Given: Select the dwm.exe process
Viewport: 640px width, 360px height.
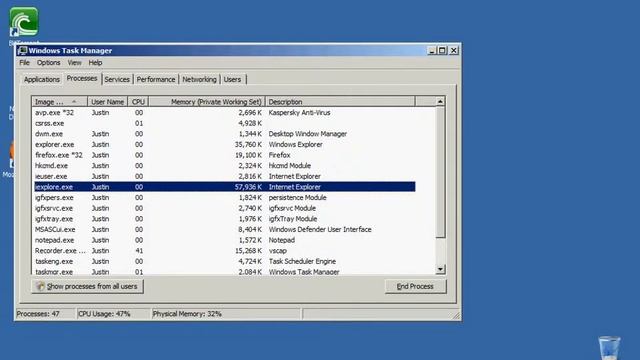Looking at the screenshot, I should pyautogui.click(x=224, y=134).
